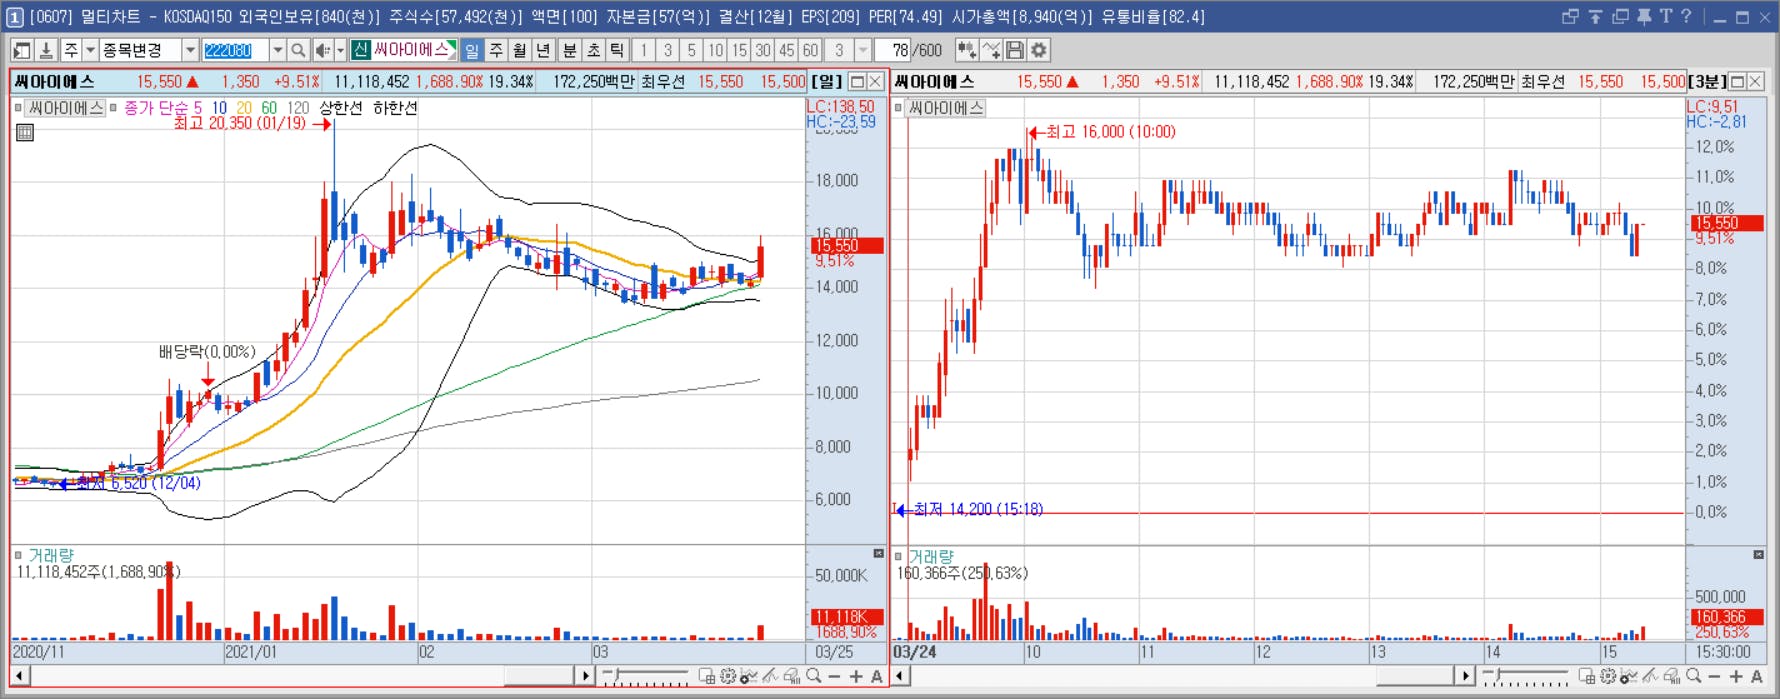Click eraser tool icon under daily chart

[x=791, y=677]
